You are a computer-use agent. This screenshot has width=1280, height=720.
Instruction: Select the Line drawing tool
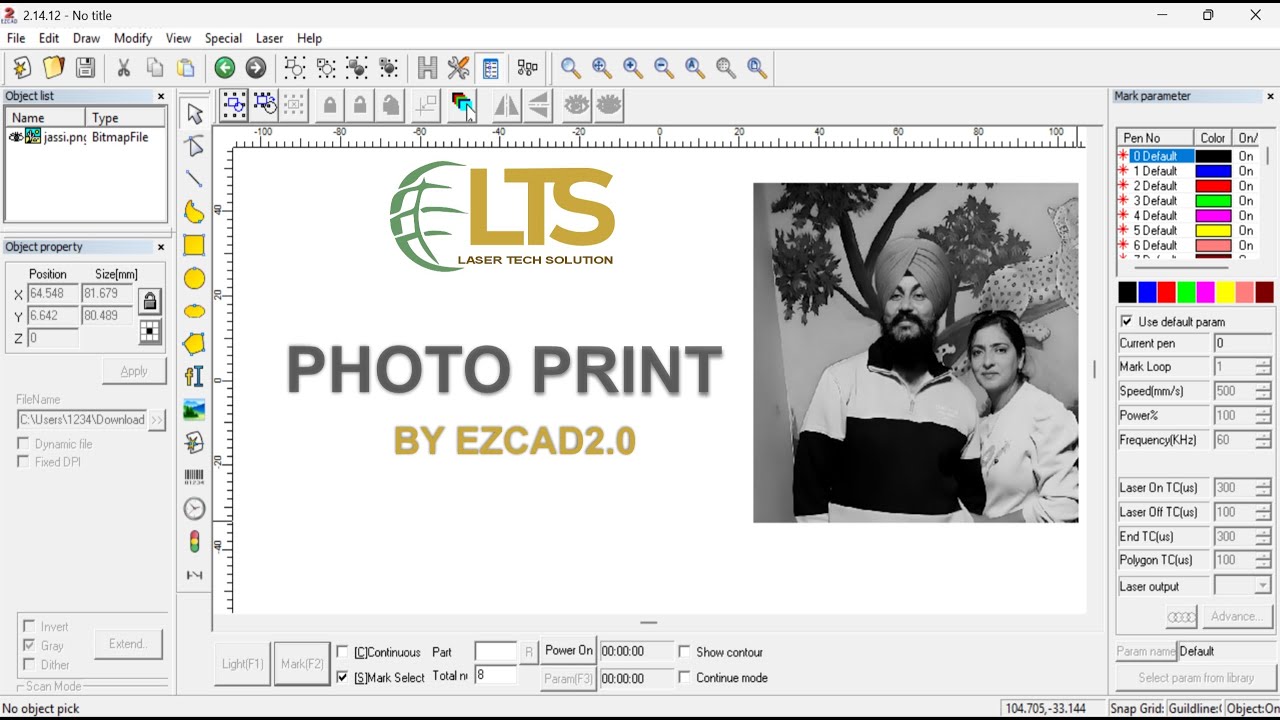coord(194,179)
